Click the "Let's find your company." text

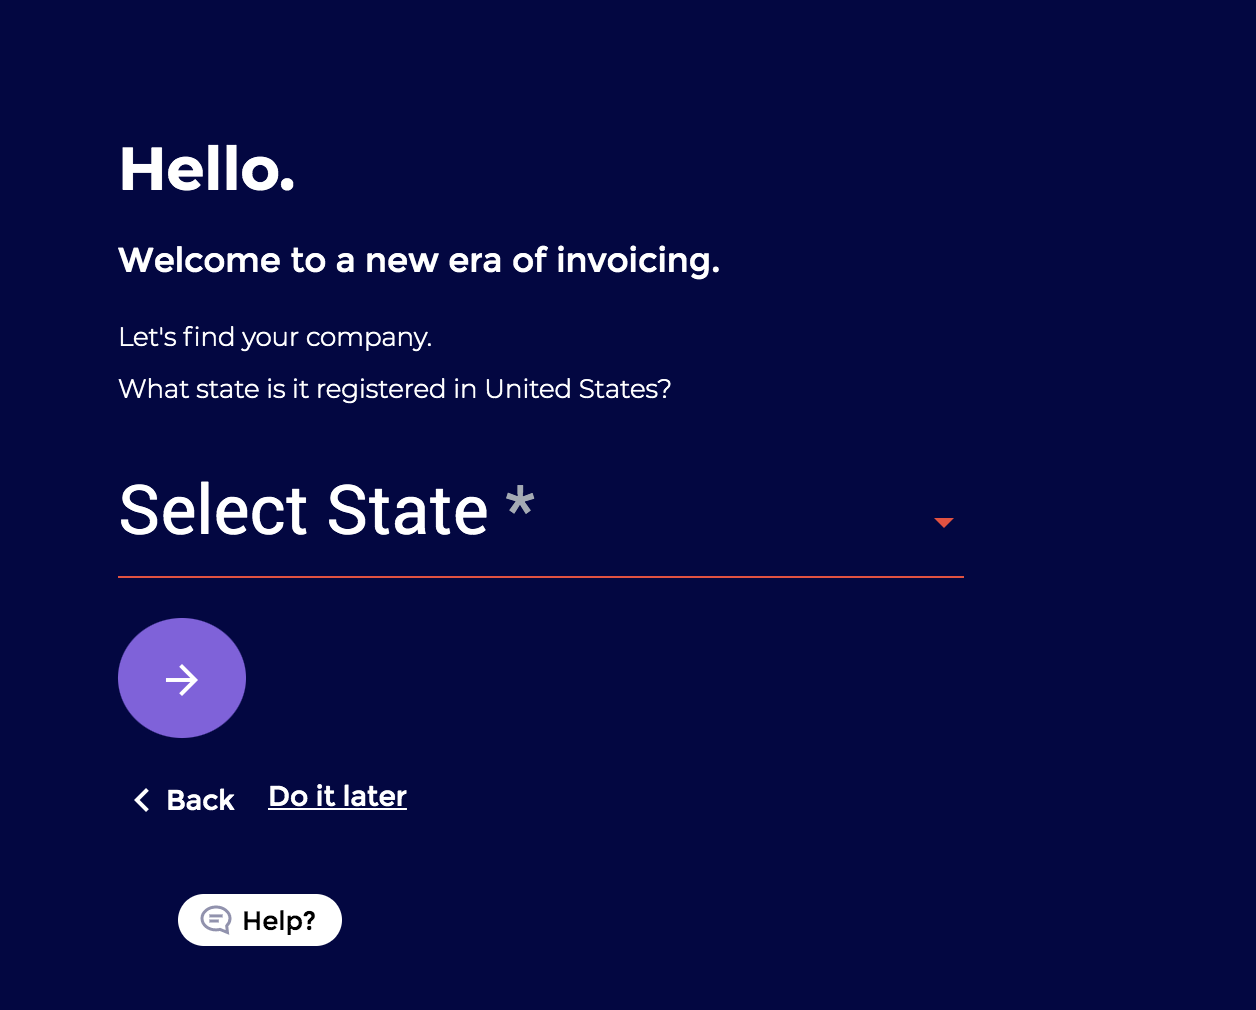coord(275,337)
